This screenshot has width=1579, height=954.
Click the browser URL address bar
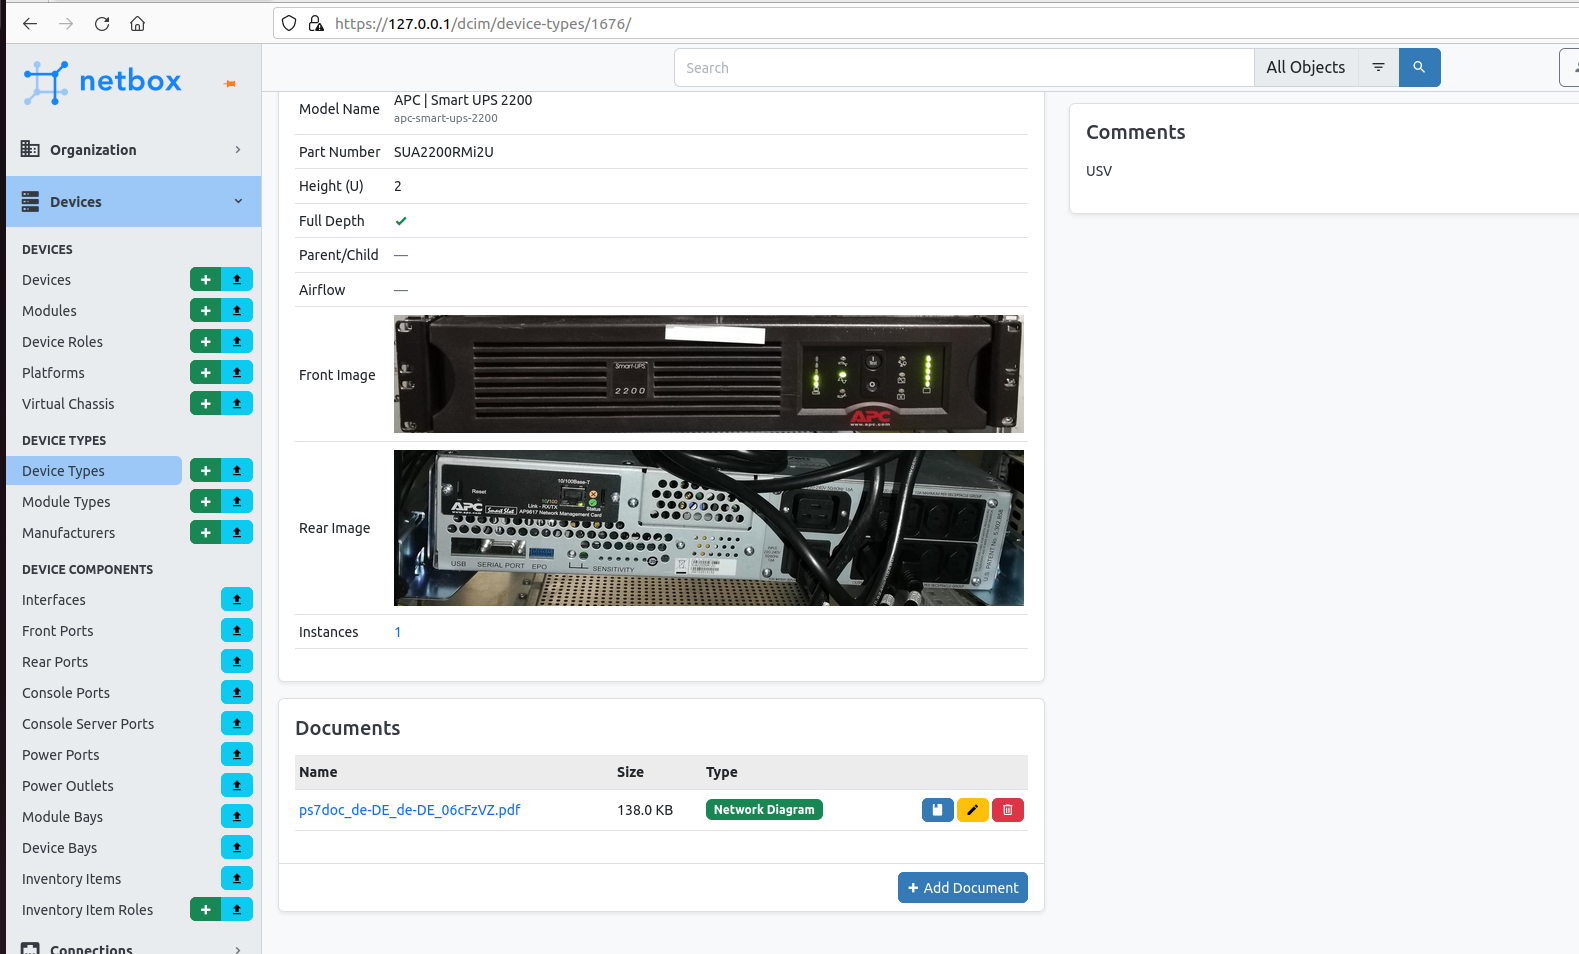pos(925,23)
